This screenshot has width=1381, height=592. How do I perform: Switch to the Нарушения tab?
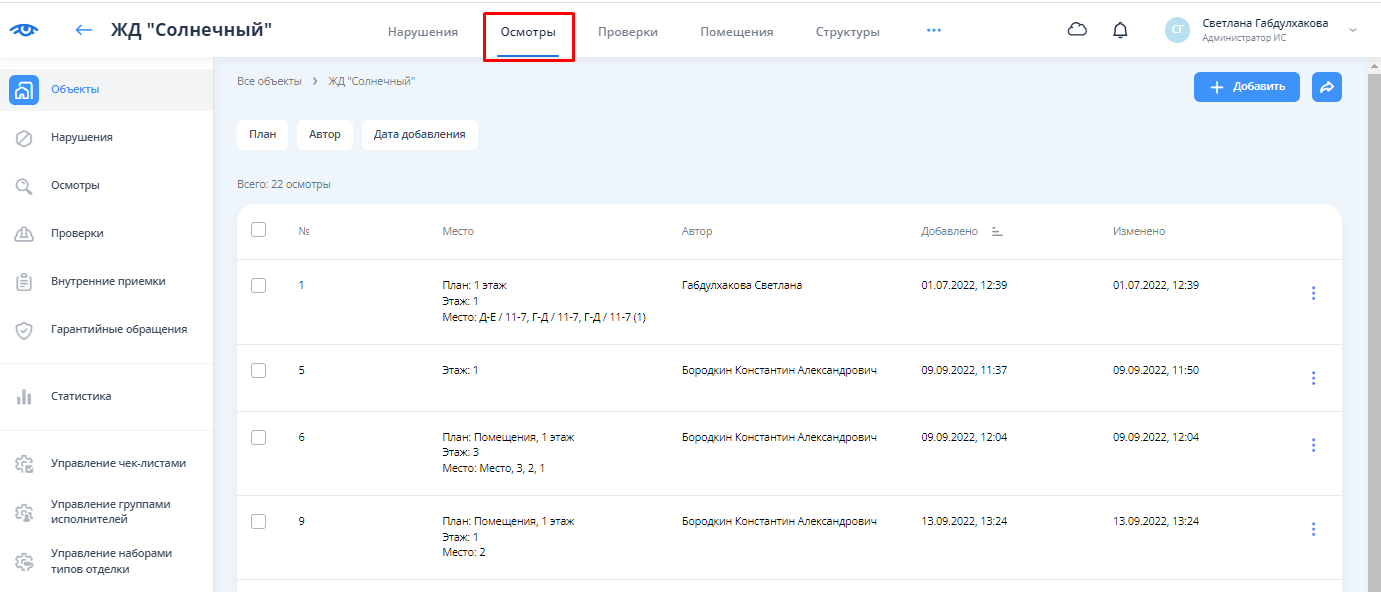point(423,32)
